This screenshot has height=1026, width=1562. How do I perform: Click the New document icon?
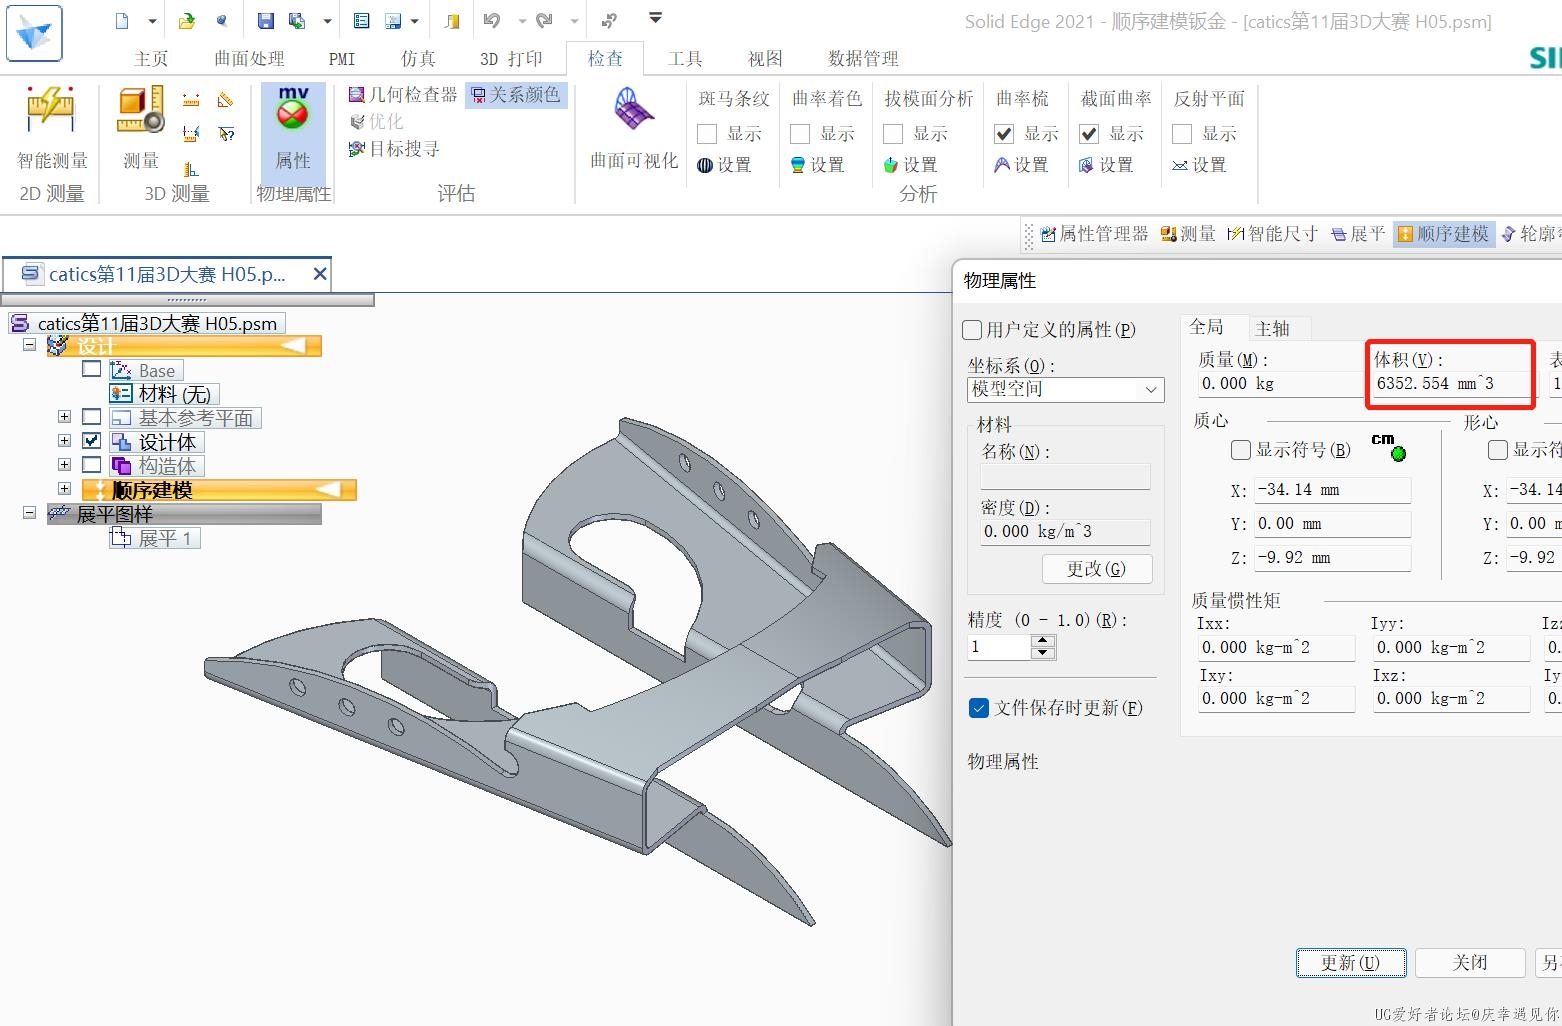click(122, 21)
